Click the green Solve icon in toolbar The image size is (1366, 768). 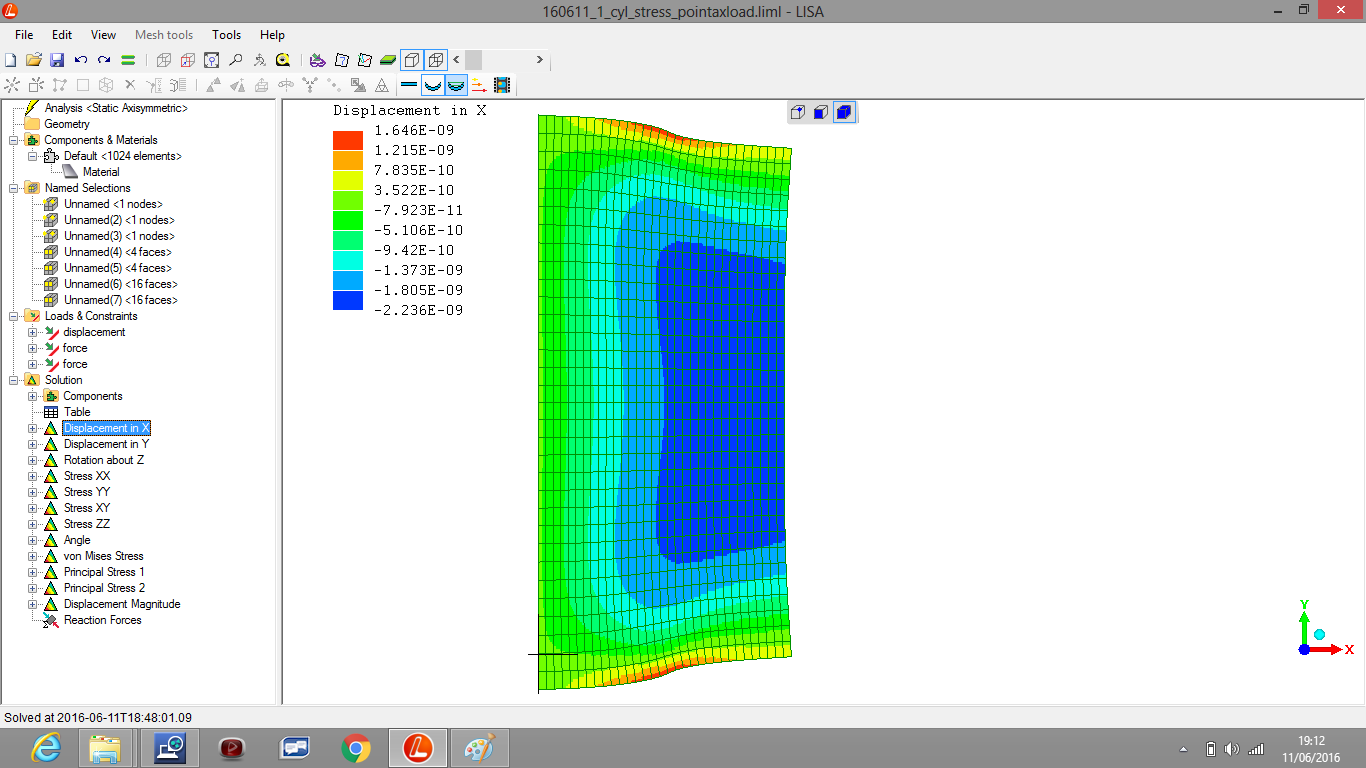(128, 60)
